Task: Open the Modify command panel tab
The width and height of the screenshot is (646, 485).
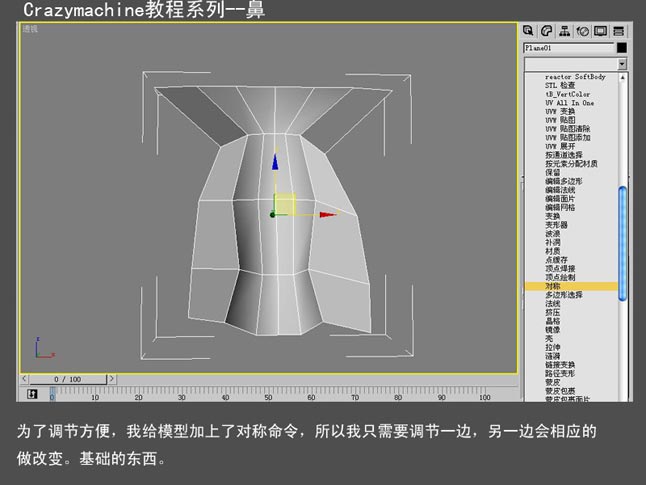Action: 547,31
